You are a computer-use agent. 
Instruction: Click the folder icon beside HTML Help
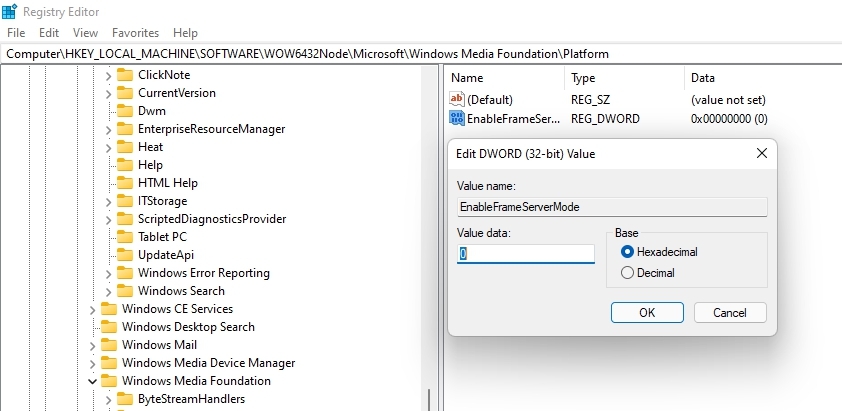click(x=125, y=183)
